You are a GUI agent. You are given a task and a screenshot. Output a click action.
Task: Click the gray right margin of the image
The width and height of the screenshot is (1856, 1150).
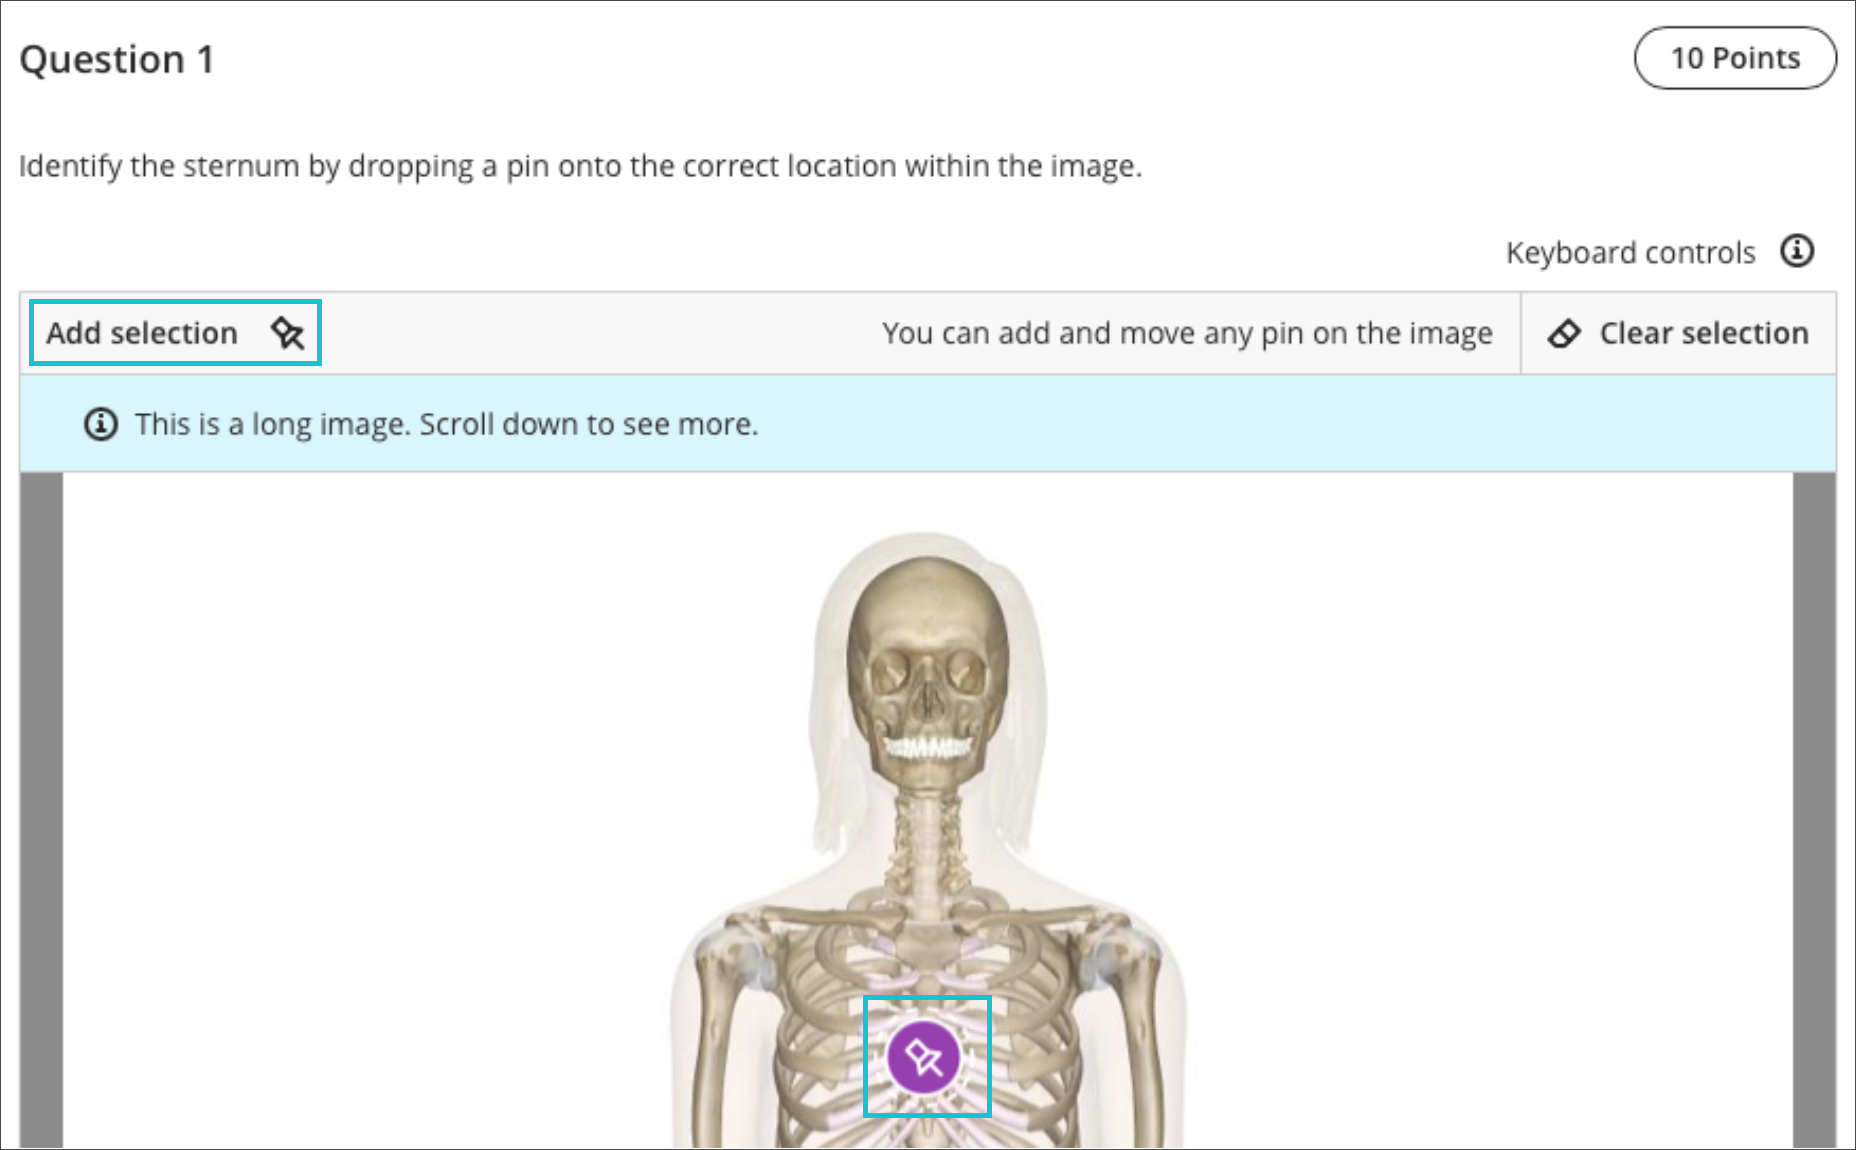point(1814,810)
